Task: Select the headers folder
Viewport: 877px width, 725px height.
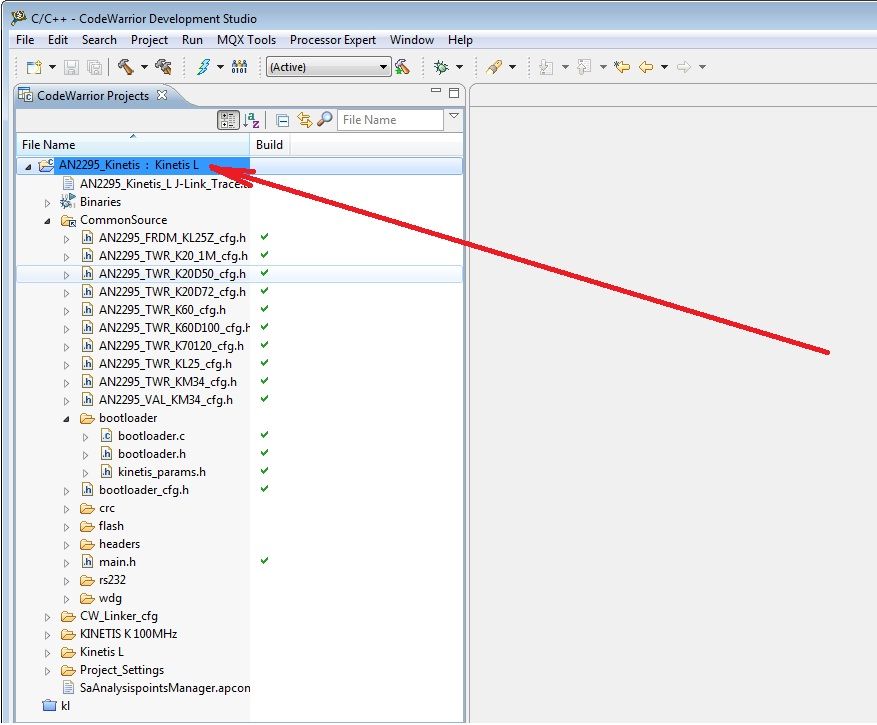Action: click(119, 544)
